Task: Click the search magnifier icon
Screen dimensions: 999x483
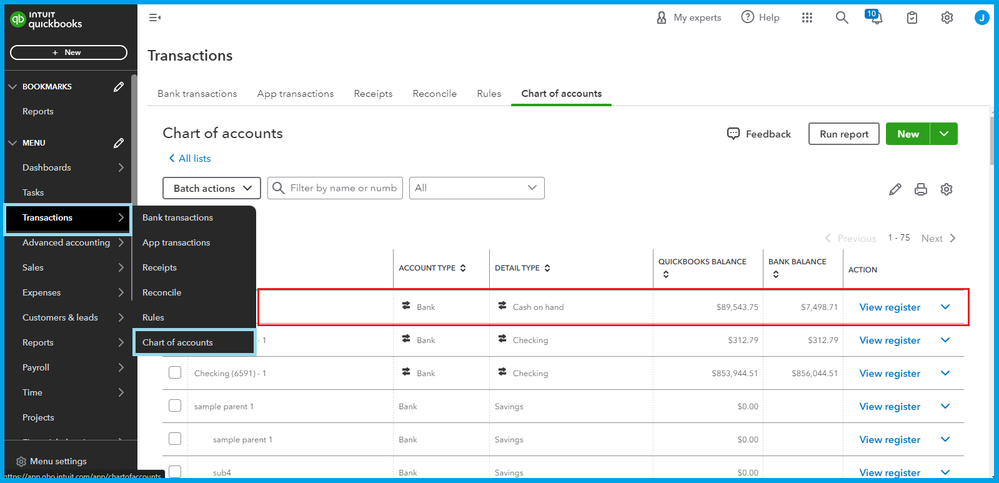Action: coord(842,18)
